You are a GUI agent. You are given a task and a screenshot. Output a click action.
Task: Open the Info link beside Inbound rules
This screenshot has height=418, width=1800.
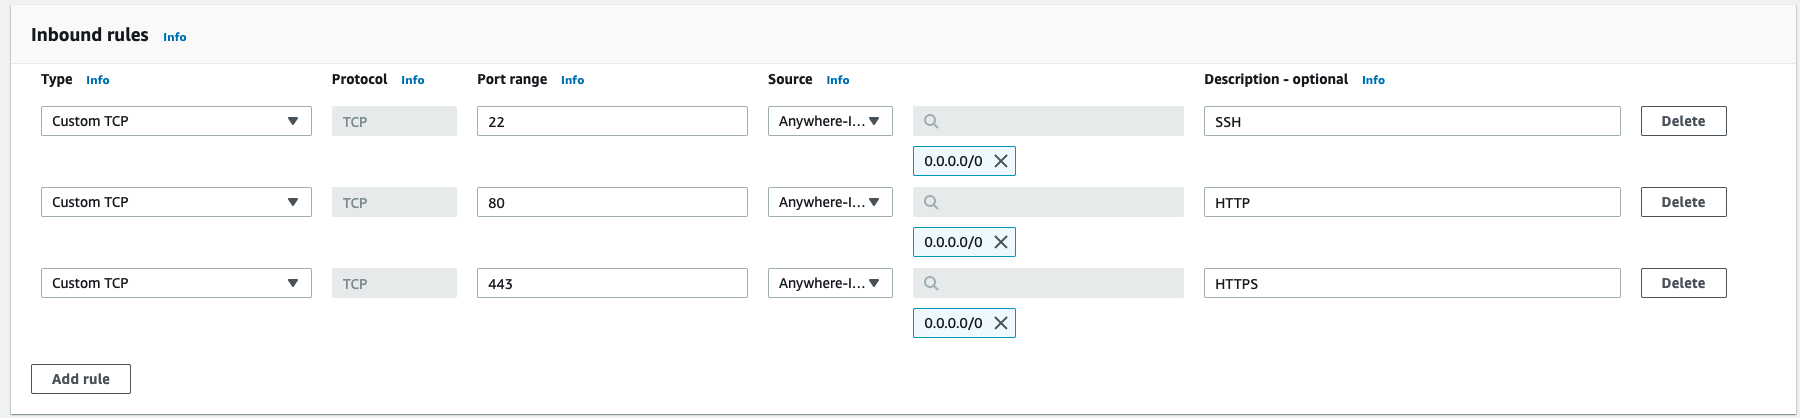(175, 37)
